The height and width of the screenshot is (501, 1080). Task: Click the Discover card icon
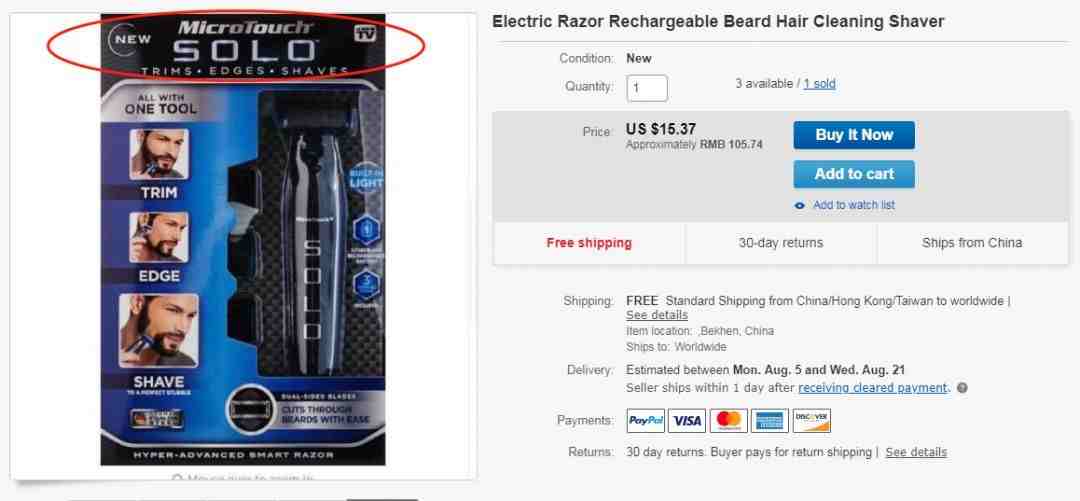811,420
